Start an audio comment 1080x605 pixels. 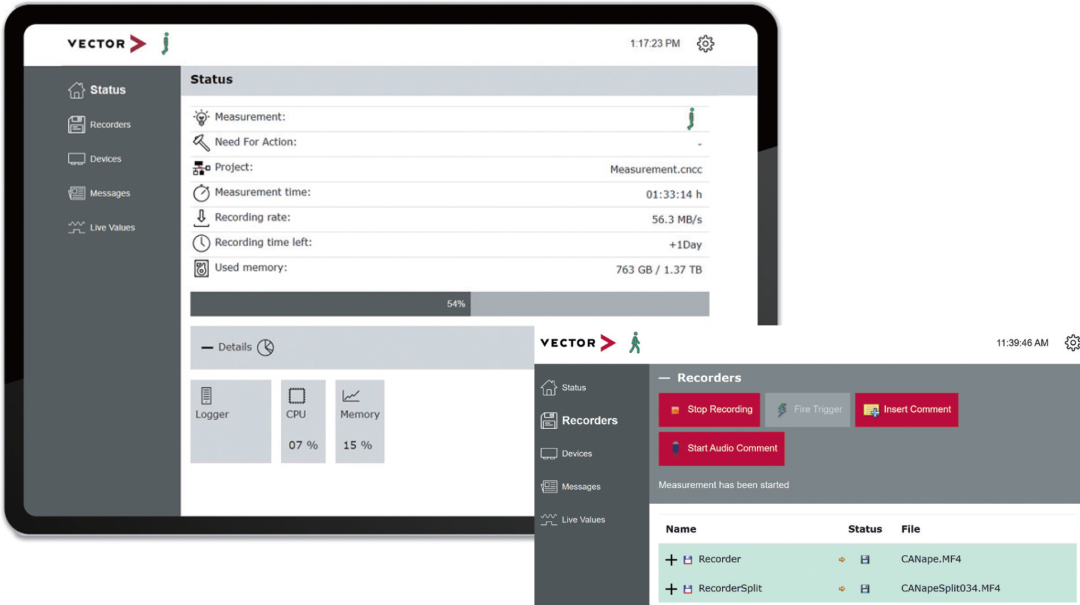[x=721, y=448]
